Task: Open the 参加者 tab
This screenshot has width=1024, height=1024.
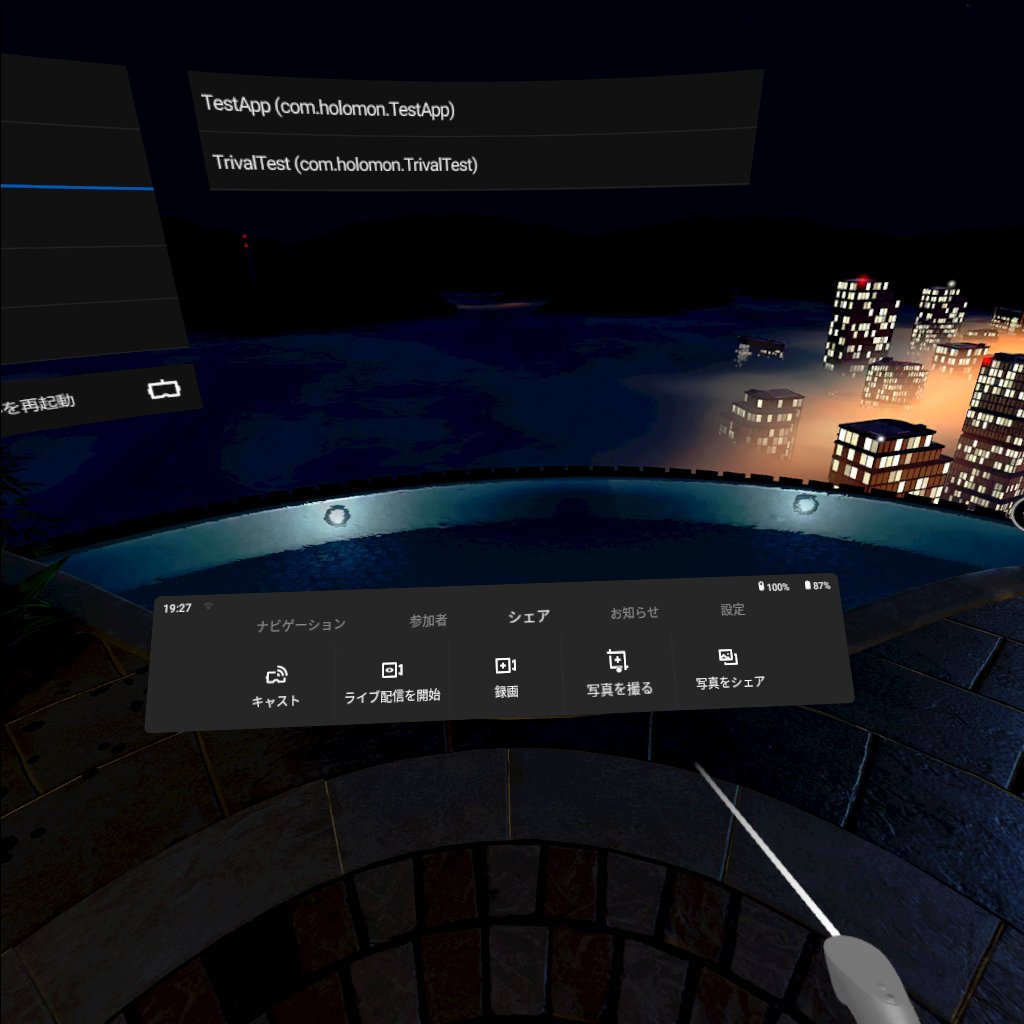Action: [x=428, y=620]
